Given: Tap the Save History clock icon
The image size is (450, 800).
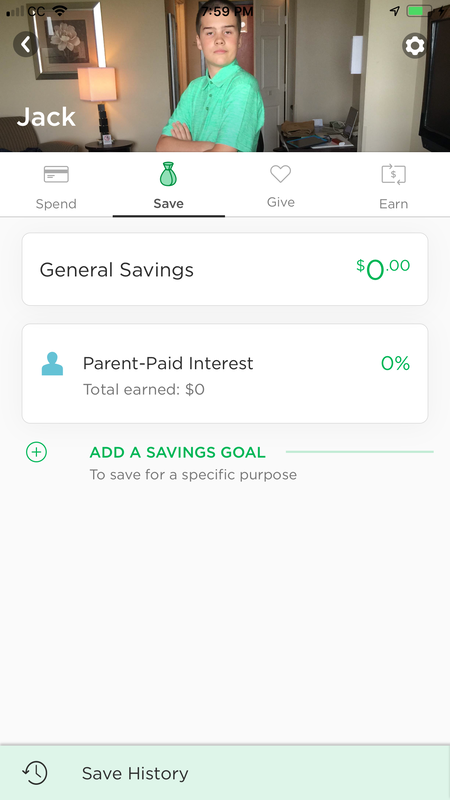Looking at the screenshot, I should click(35, 772).
